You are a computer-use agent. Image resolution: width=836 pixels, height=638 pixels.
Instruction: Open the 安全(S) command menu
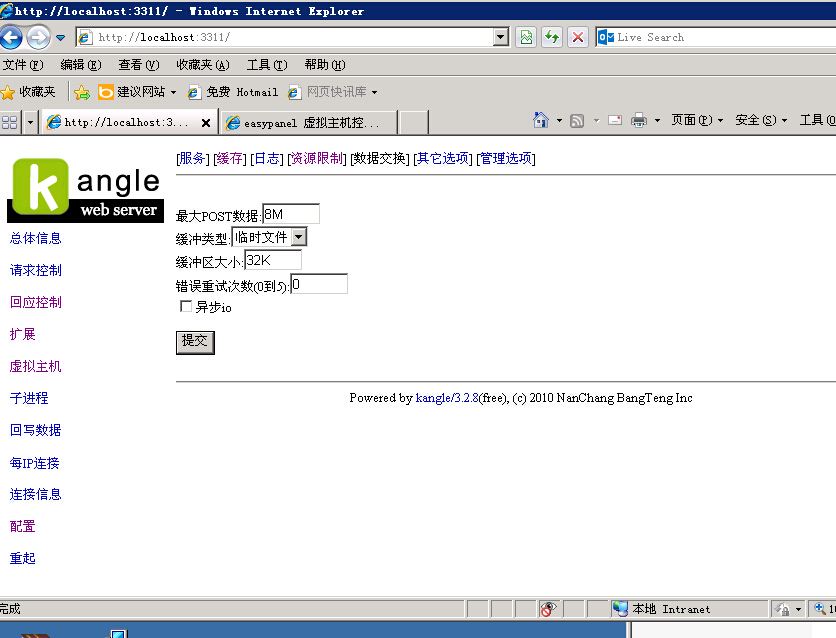point(761,120)
